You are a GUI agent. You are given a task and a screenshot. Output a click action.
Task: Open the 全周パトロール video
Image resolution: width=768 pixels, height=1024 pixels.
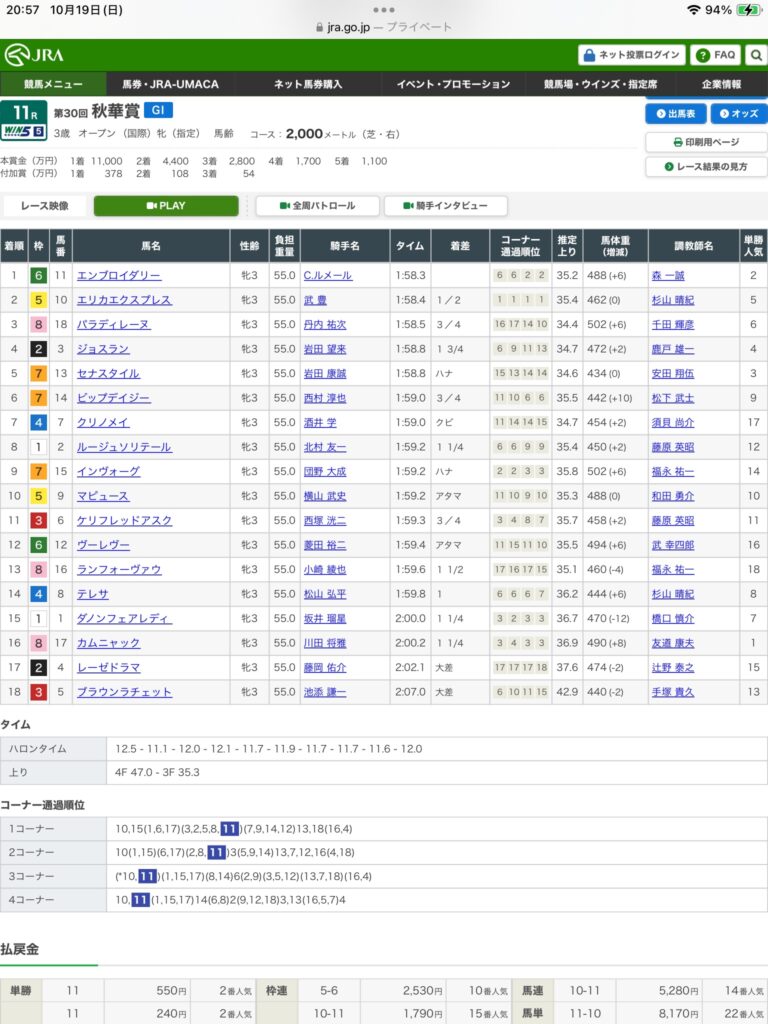coord(318,206)
